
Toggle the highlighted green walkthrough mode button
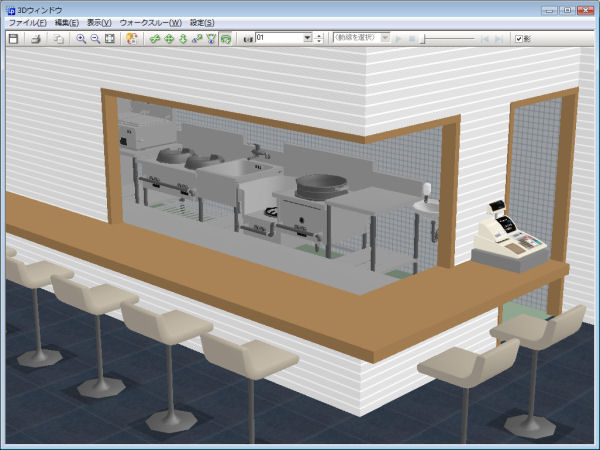[x=226, y=38]
